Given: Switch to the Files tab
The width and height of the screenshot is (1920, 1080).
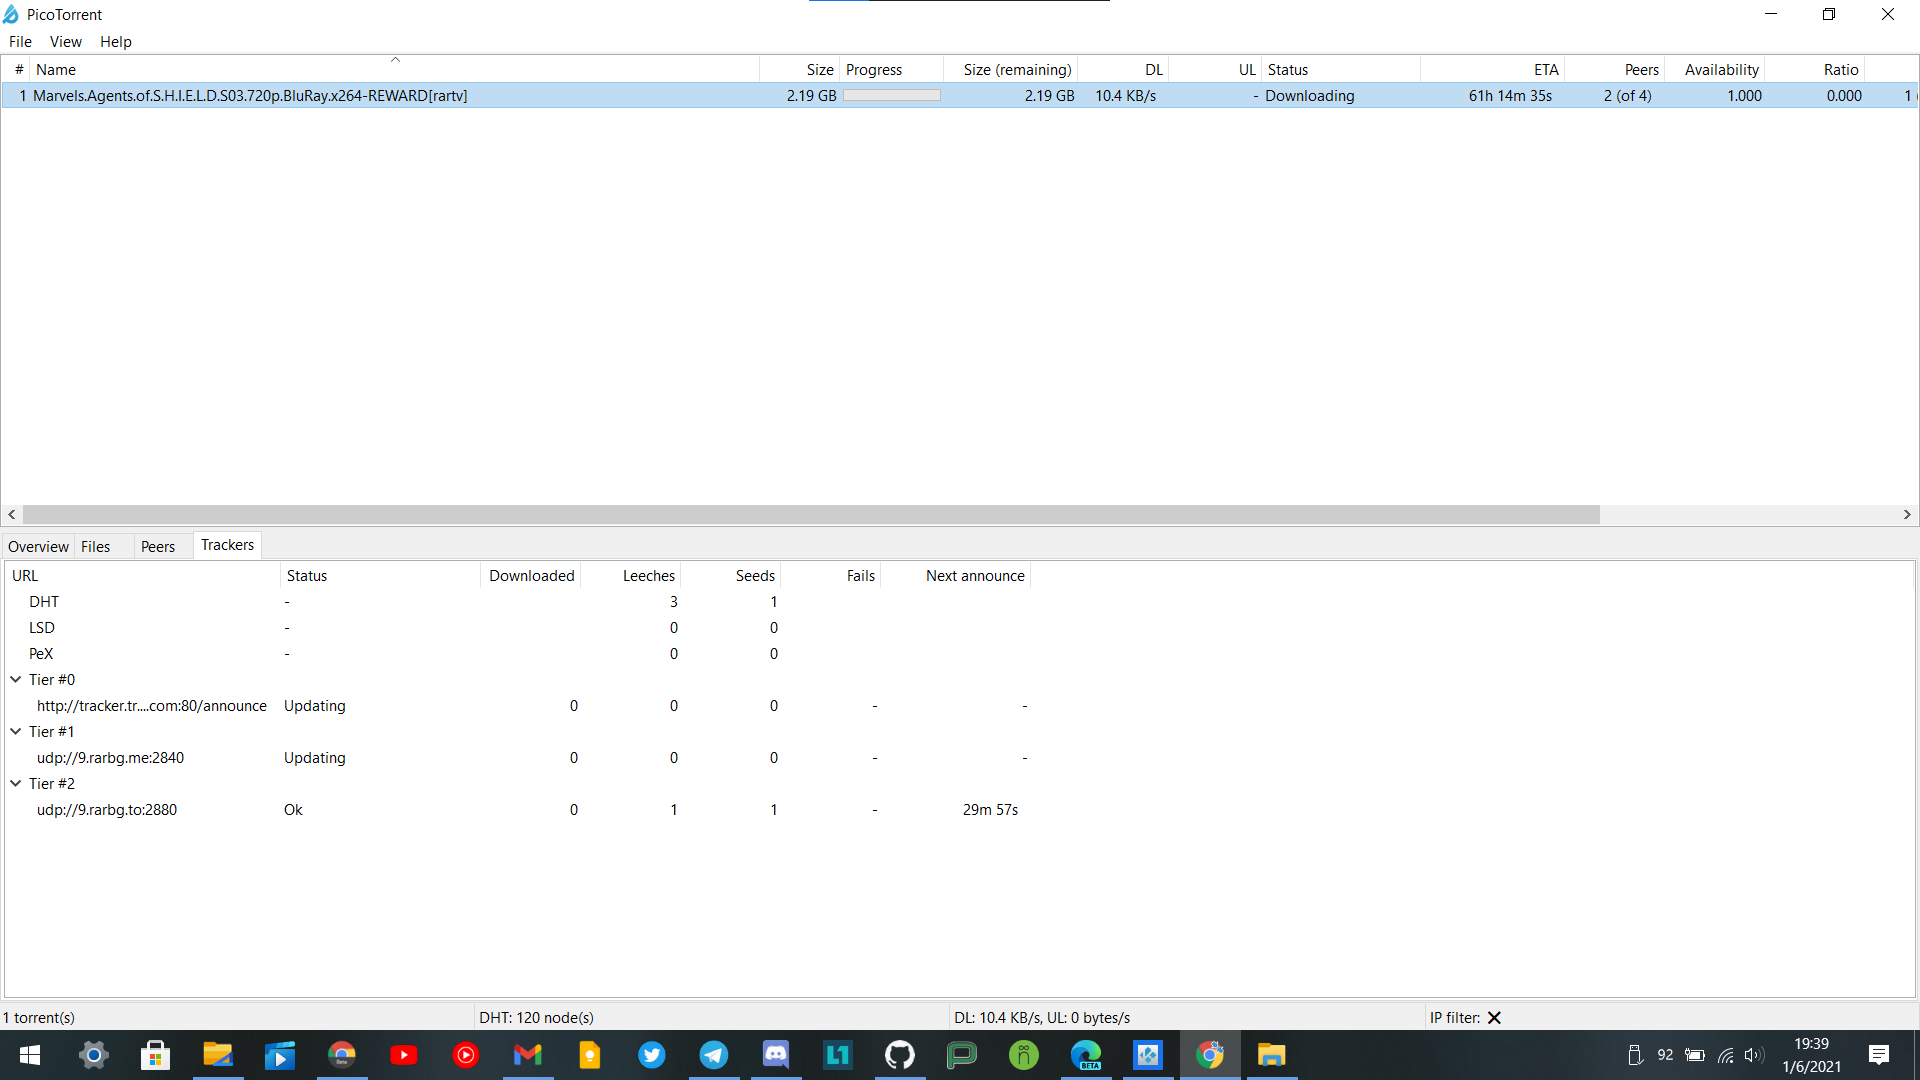Looking at the screenshot, I should click(95, 546).
